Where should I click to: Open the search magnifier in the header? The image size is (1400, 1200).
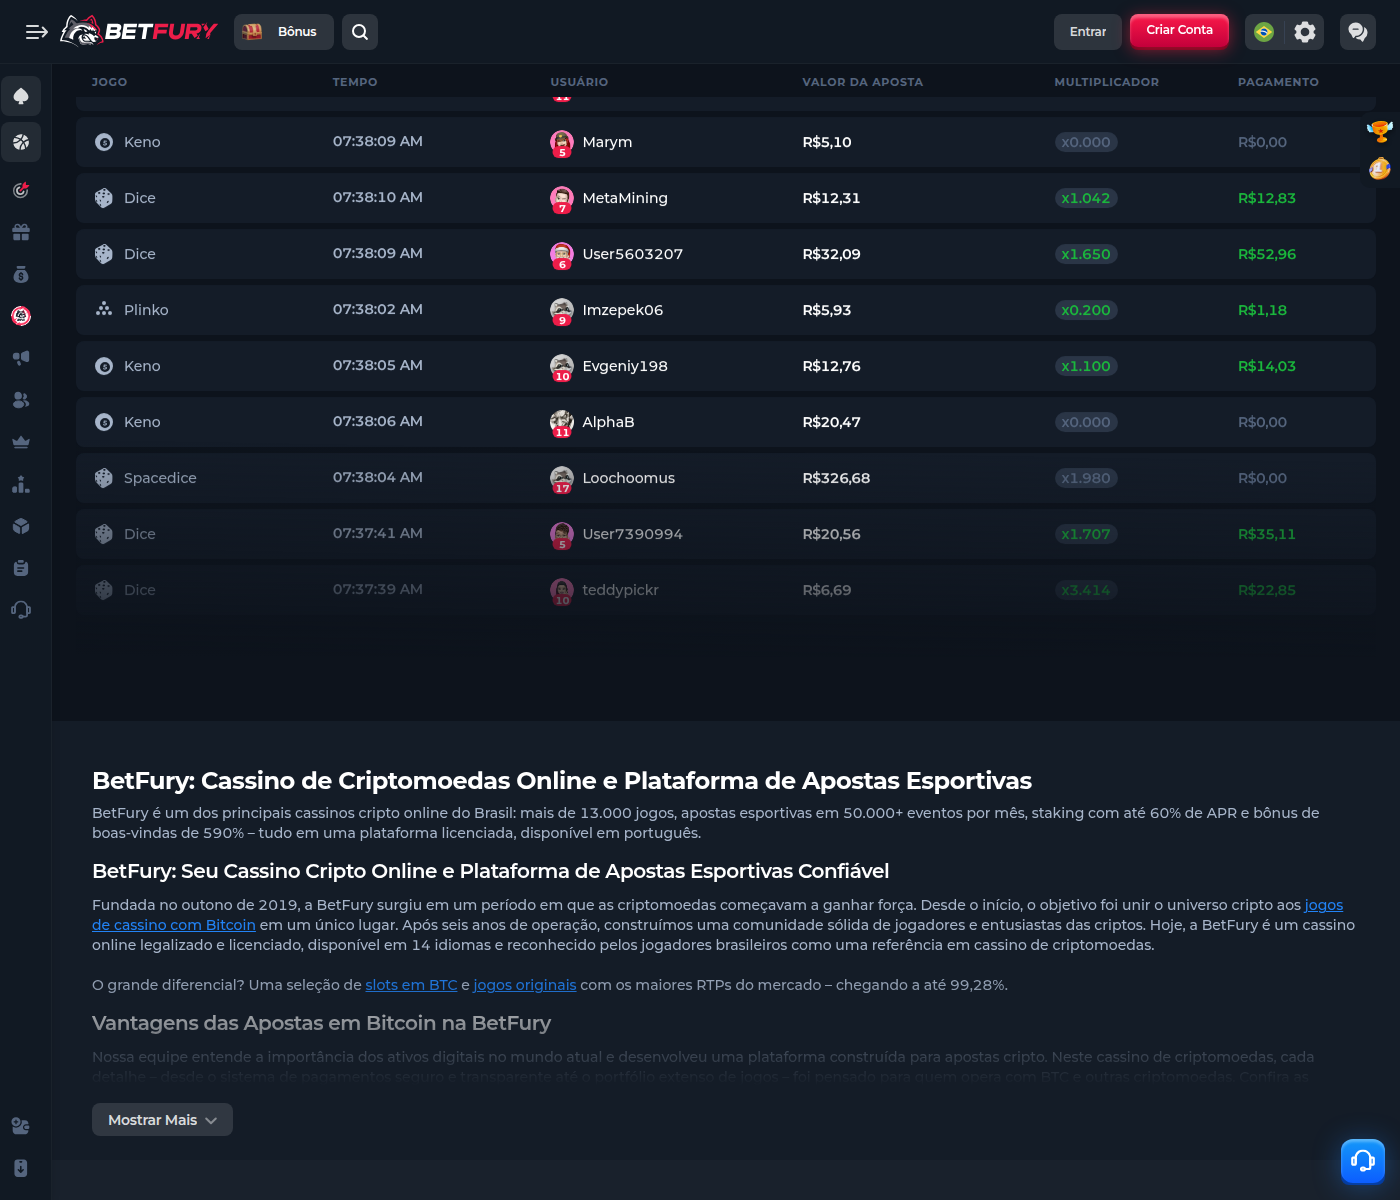point(360,32)
